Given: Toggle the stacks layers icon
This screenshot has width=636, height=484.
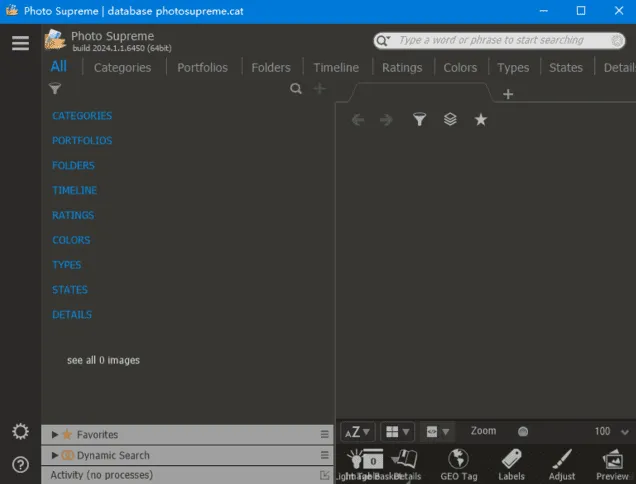Looking at the screenshot, I should coord(450,120).
